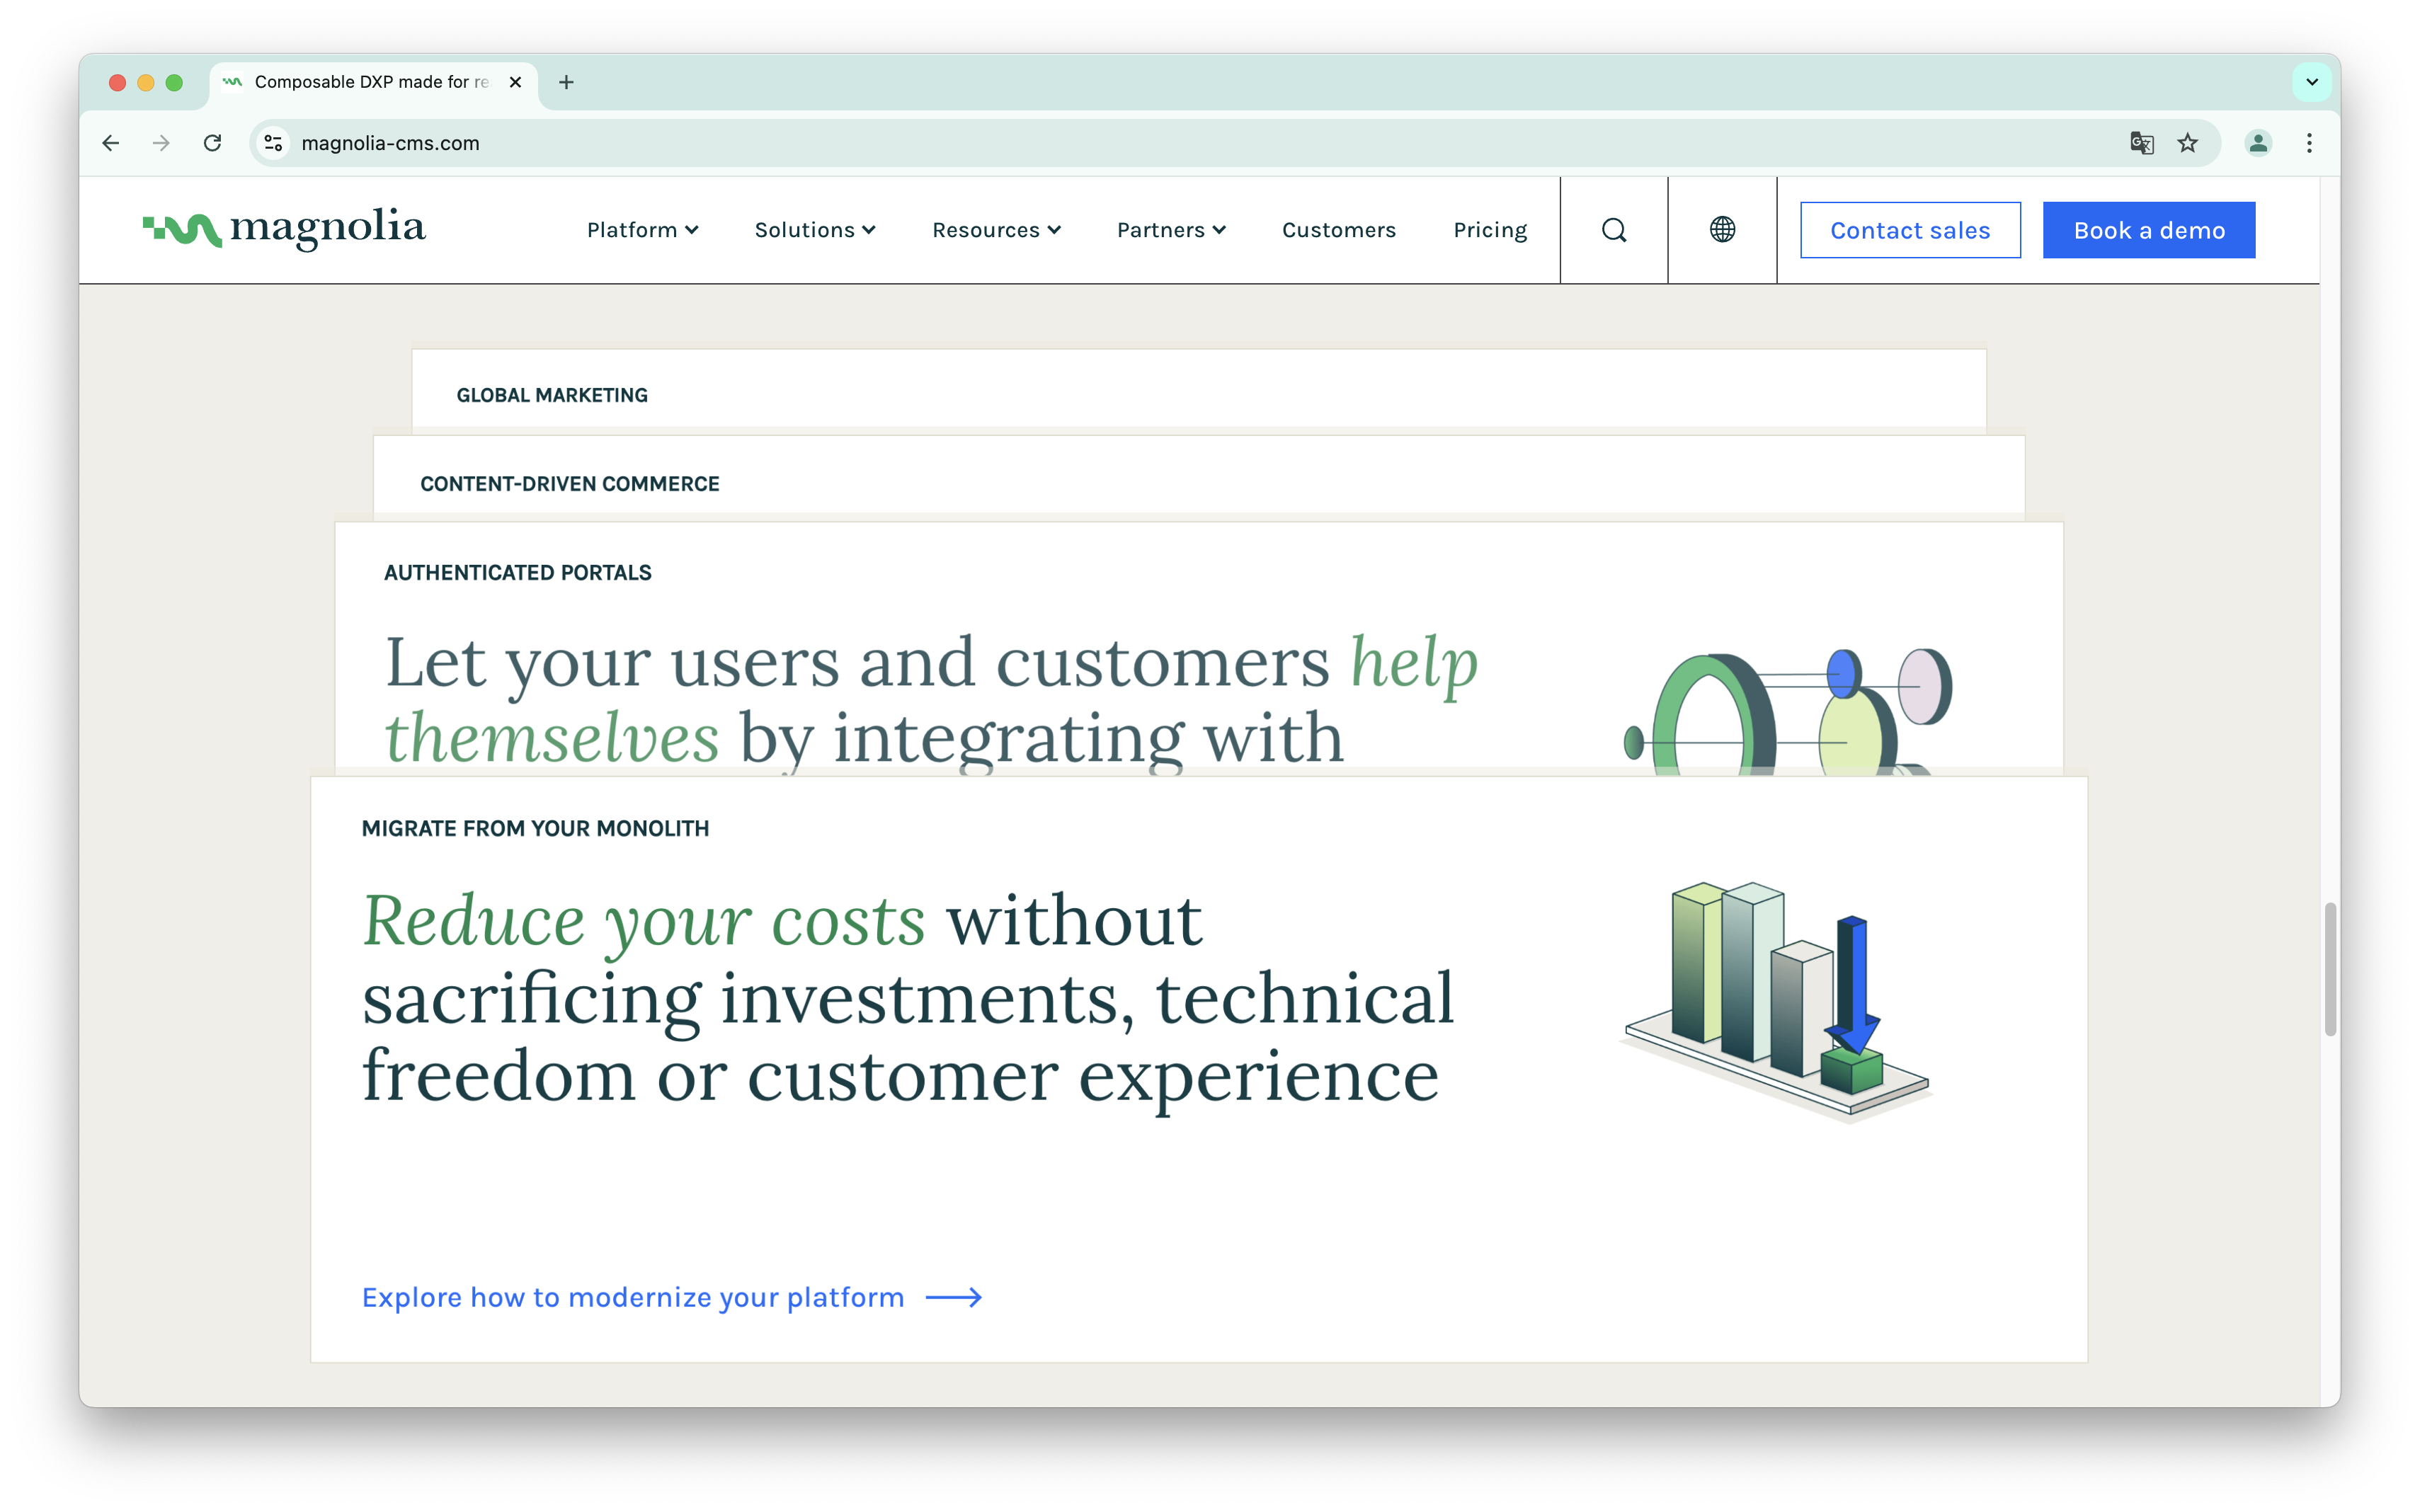
Task: Expand the Global Marketing card
Action: 552,395
